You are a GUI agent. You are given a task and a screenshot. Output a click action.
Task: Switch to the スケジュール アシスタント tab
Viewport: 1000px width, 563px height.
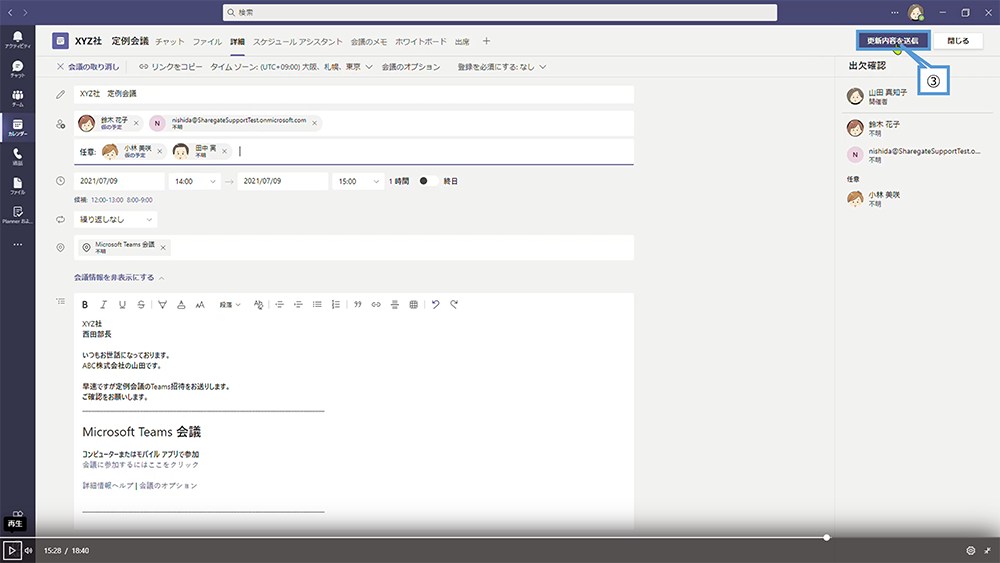coord(297,41)
